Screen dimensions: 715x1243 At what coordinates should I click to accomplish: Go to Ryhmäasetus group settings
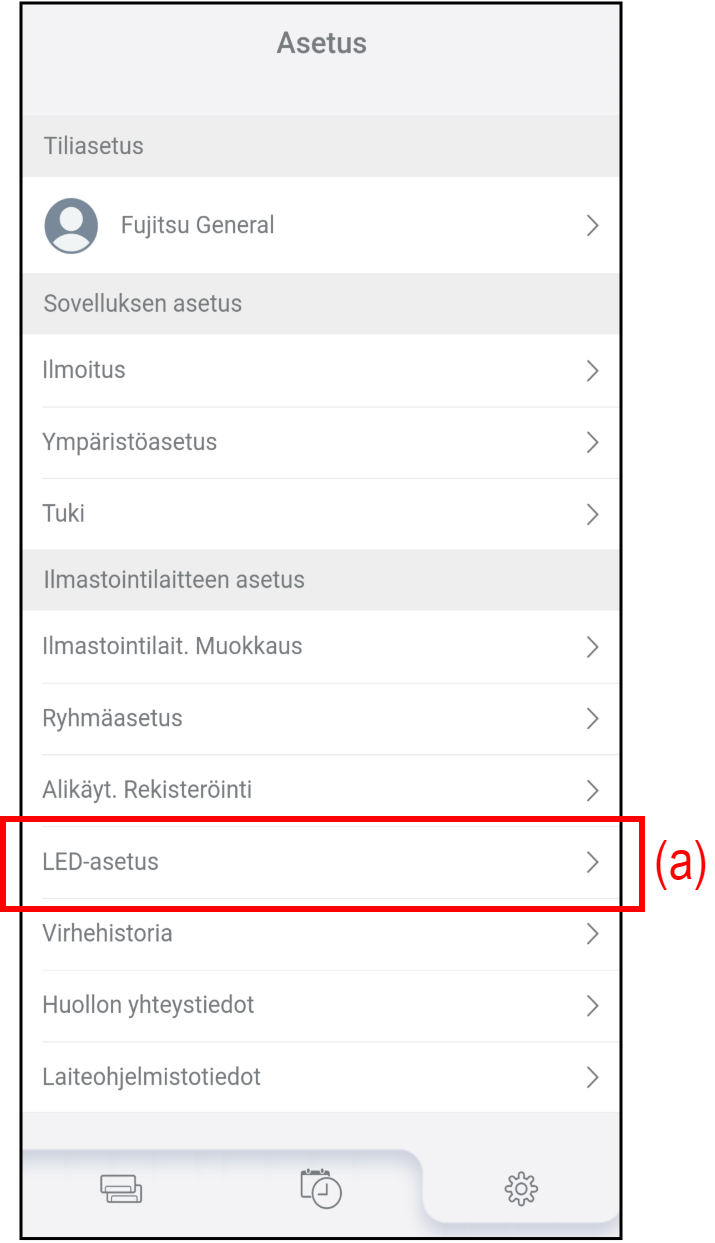112,718
